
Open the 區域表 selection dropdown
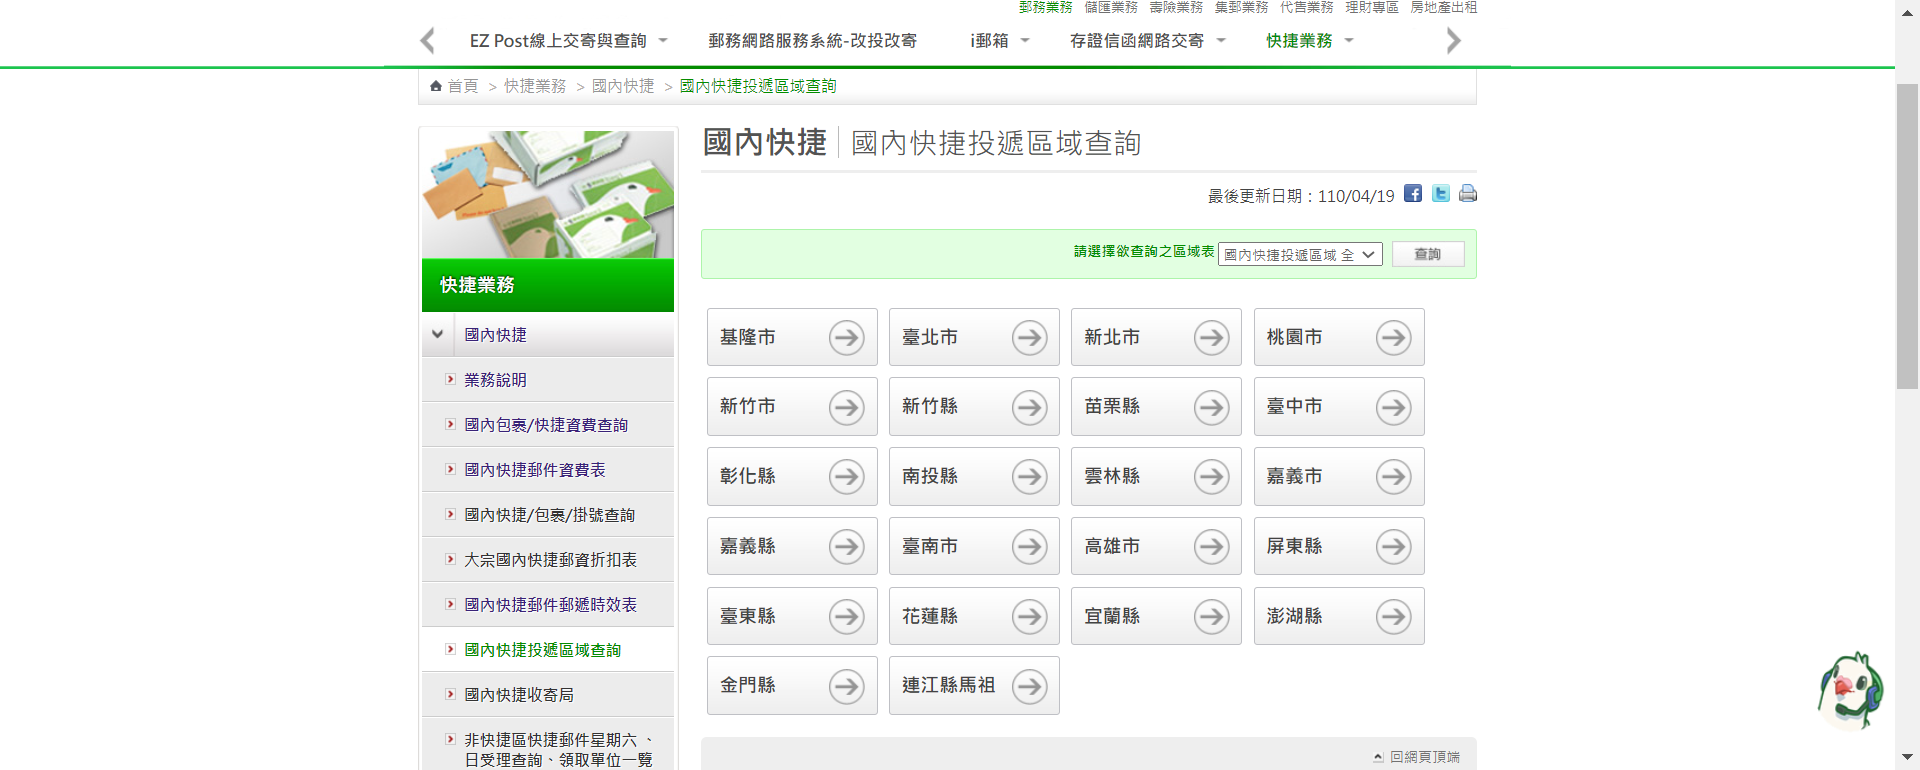click(1300, 255)
